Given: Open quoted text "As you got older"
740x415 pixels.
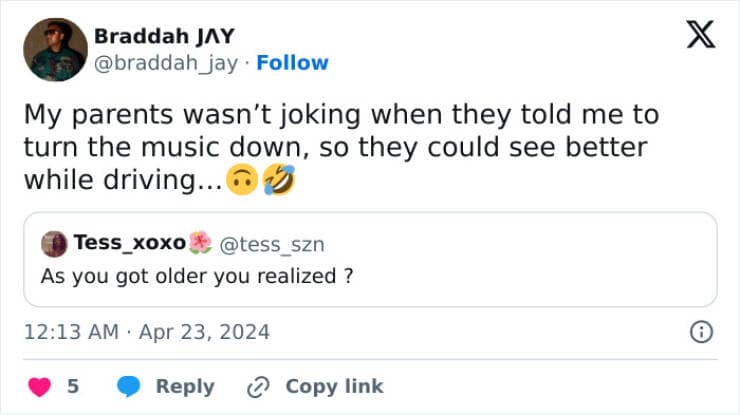Looking at the screenshot, I should click(x=196, y=276).
